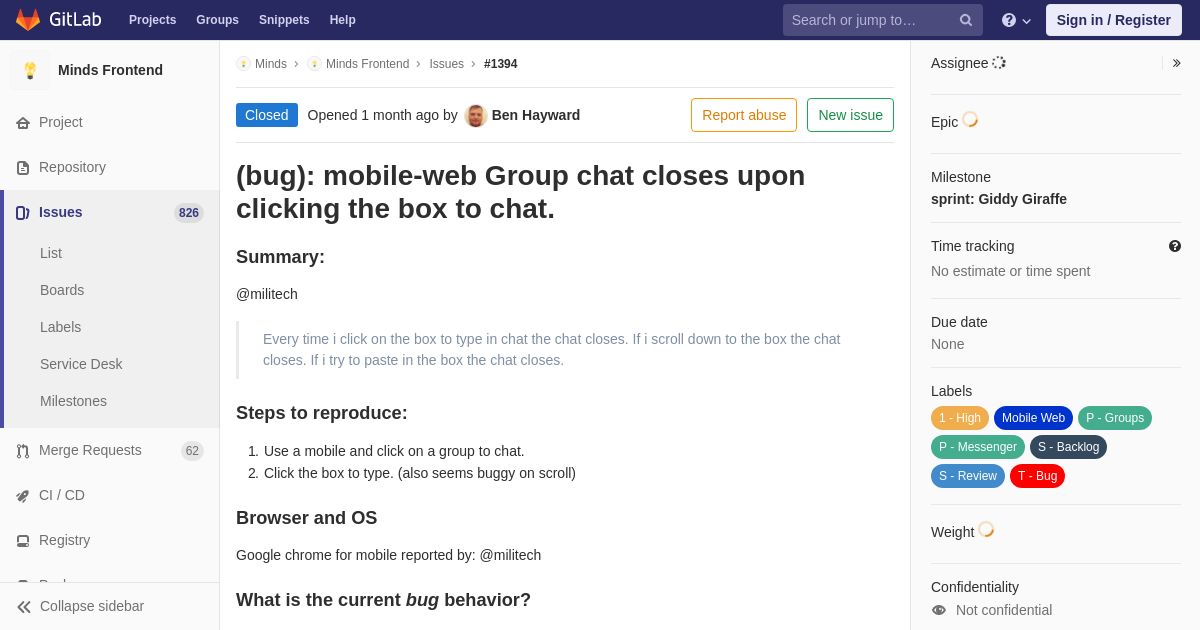Click the Report abuse button
Viewport: 1200px width, 630px height.
[744, 115]
